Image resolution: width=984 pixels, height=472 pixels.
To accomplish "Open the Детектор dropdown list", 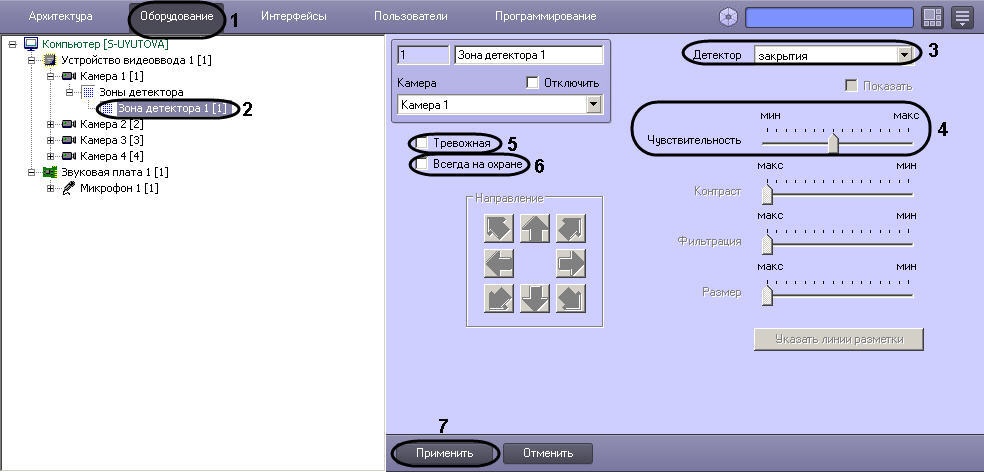I will [x=904, y=56].
